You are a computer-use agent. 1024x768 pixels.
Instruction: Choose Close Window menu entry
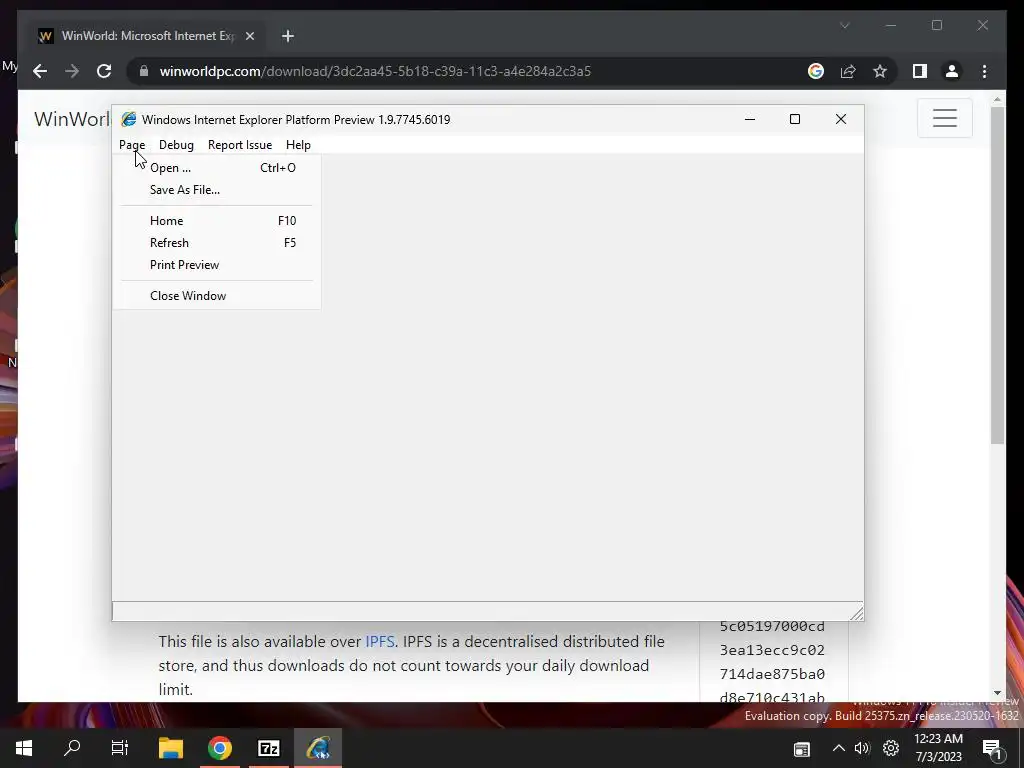pyautogui.click(x=216, y=296)
